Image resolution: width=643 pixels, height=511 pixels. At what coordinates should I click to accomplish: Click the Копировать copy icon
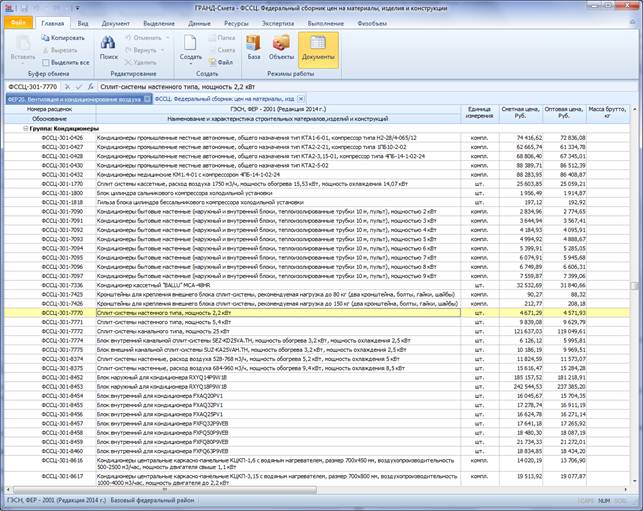(45, 38)
